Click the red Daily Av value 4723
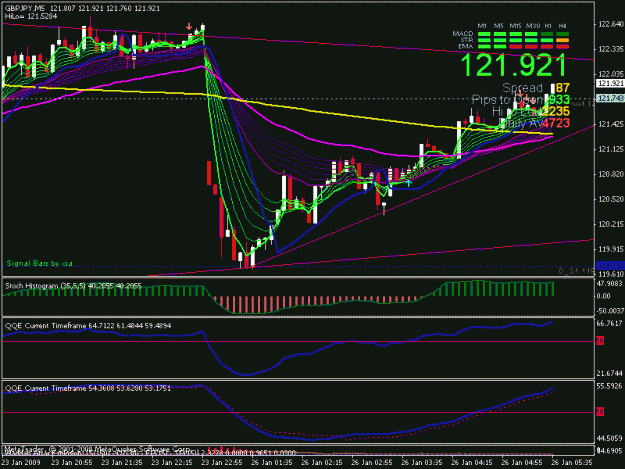Screen dimensions: 625x469 tap(556, 123)
